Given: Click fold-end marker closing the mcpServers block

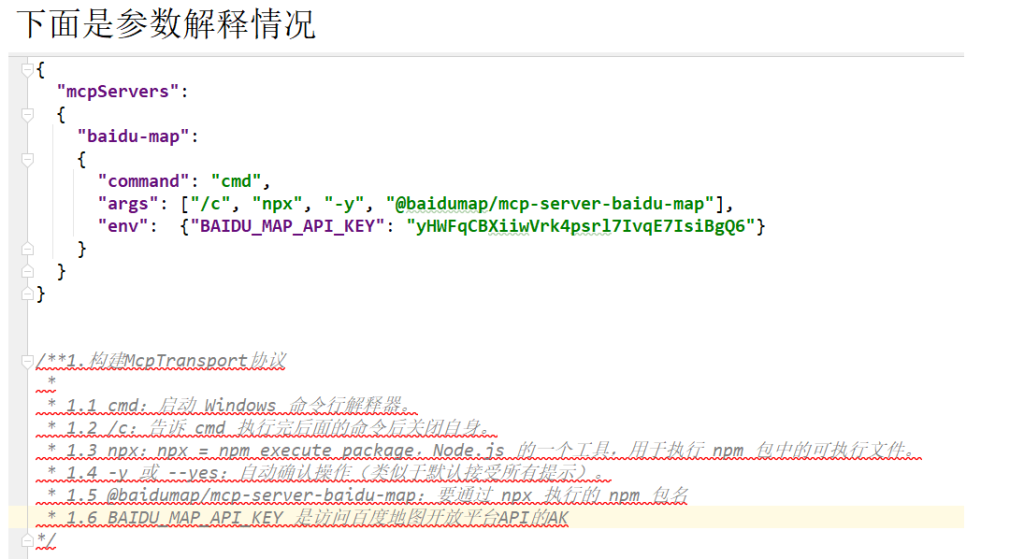Looking at the screenshot, I should click(x=29, y=271).
